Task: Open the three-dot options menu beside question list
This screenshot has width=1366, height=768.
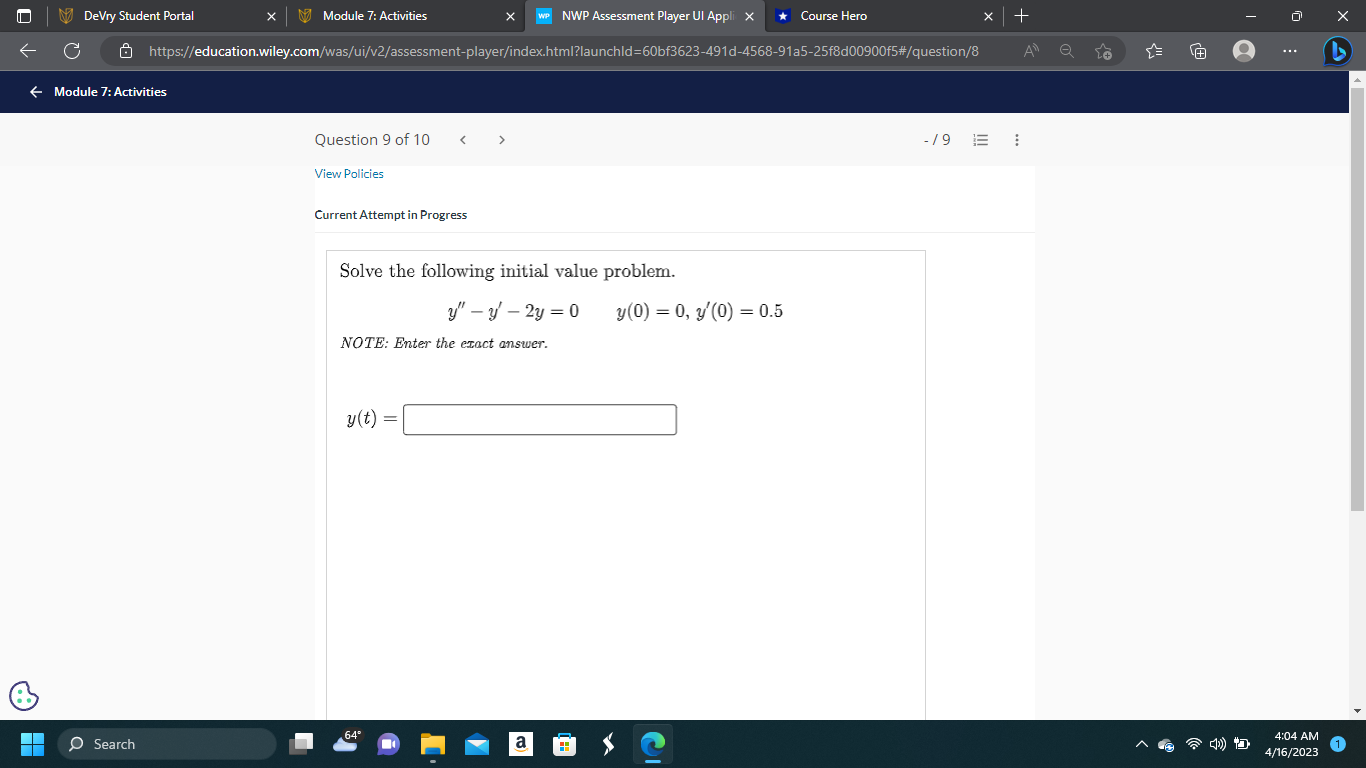Action: [x=1016, y=140]
